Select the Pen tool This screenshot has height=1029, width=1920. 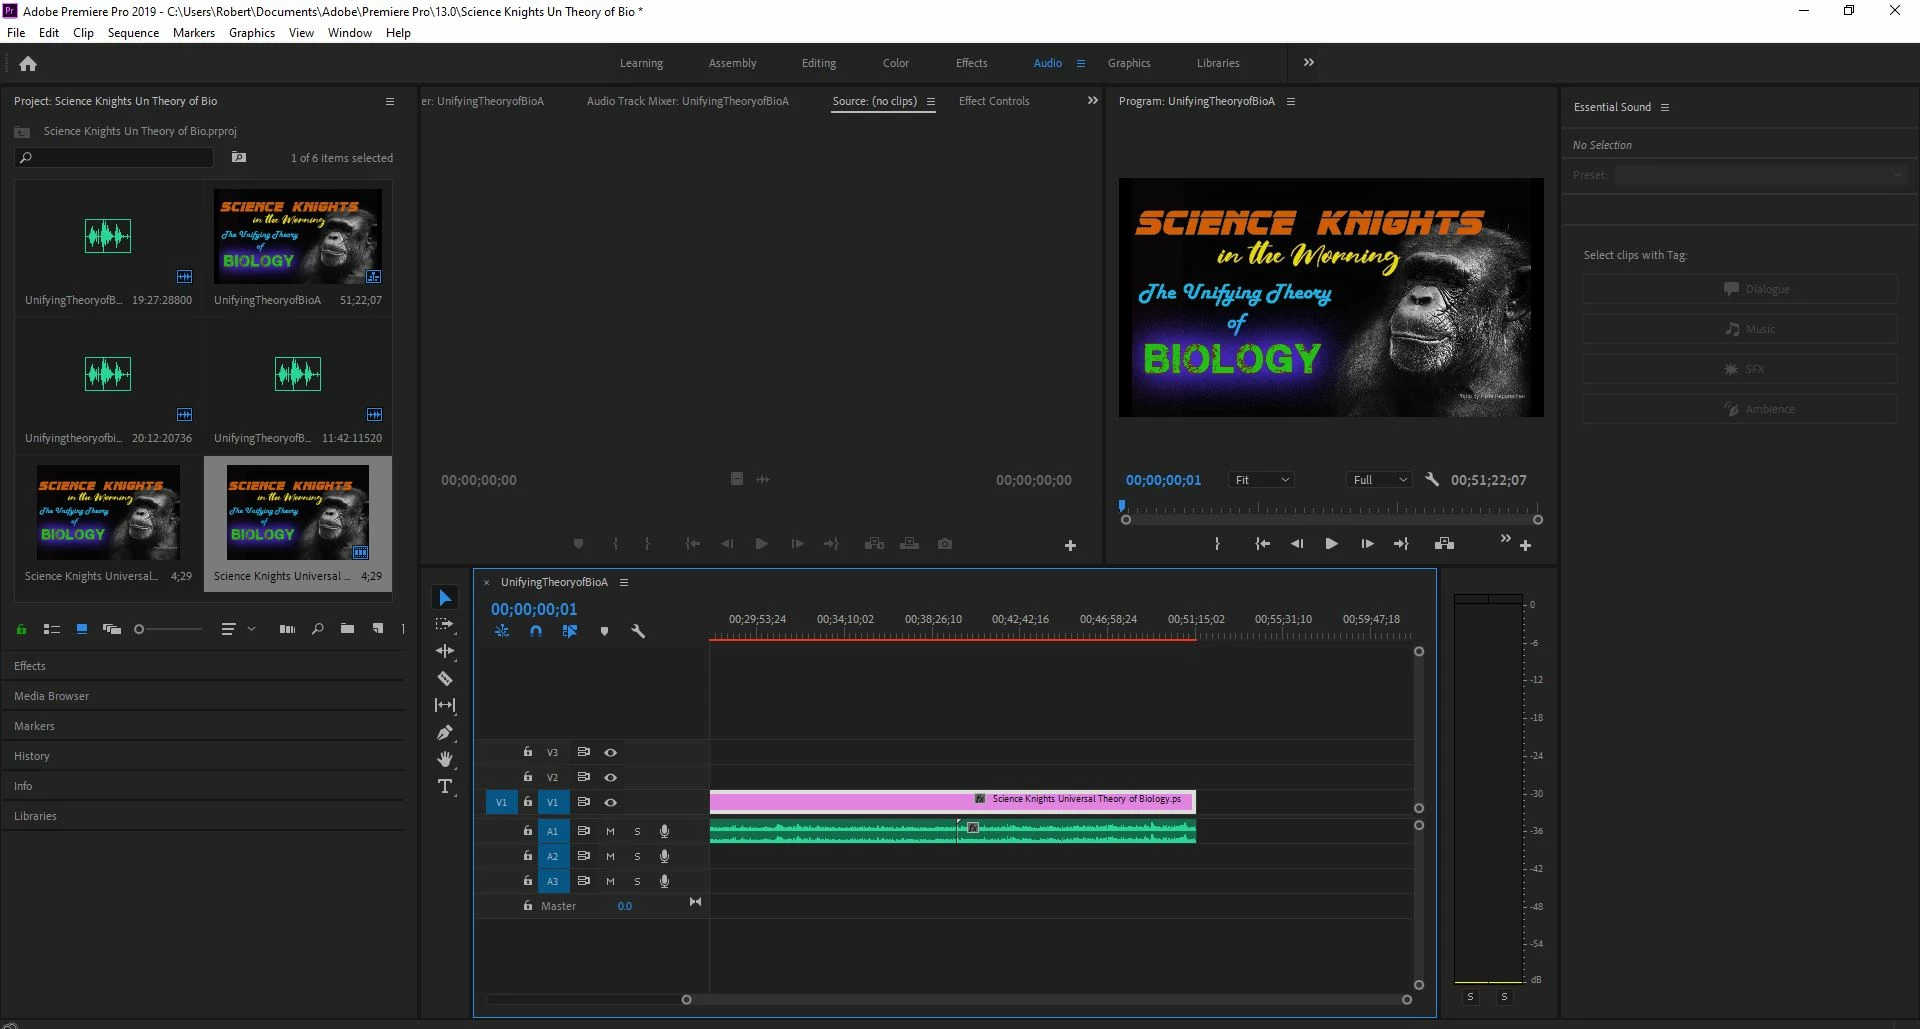pos(445,732)
